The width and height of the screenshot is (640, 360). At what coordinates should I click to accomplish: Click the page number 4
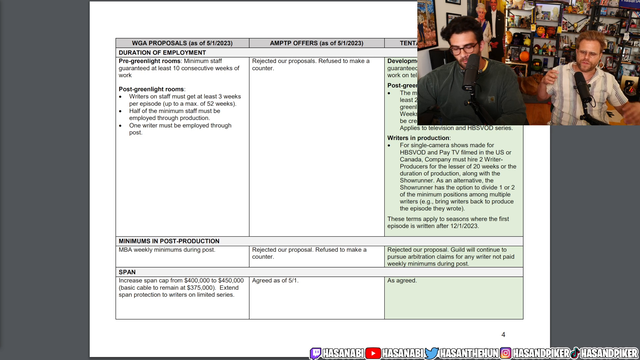click(503, 335)
